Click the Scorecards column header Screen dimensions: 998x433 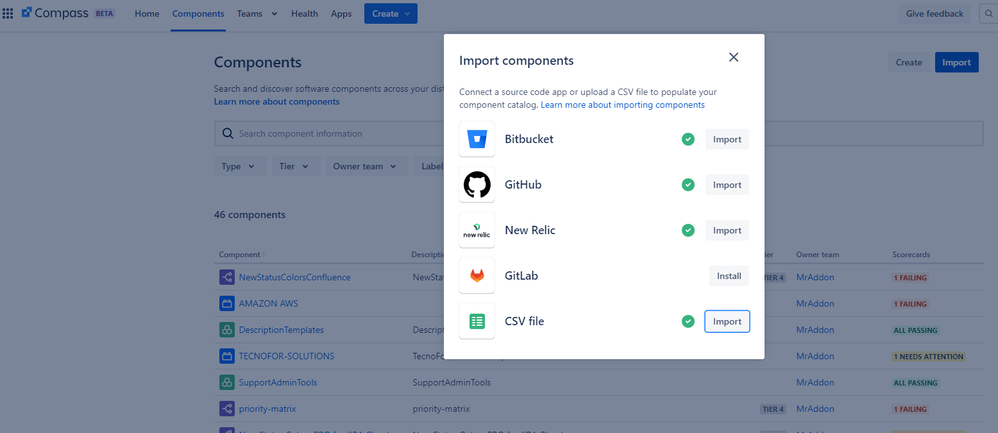(911, 255)
